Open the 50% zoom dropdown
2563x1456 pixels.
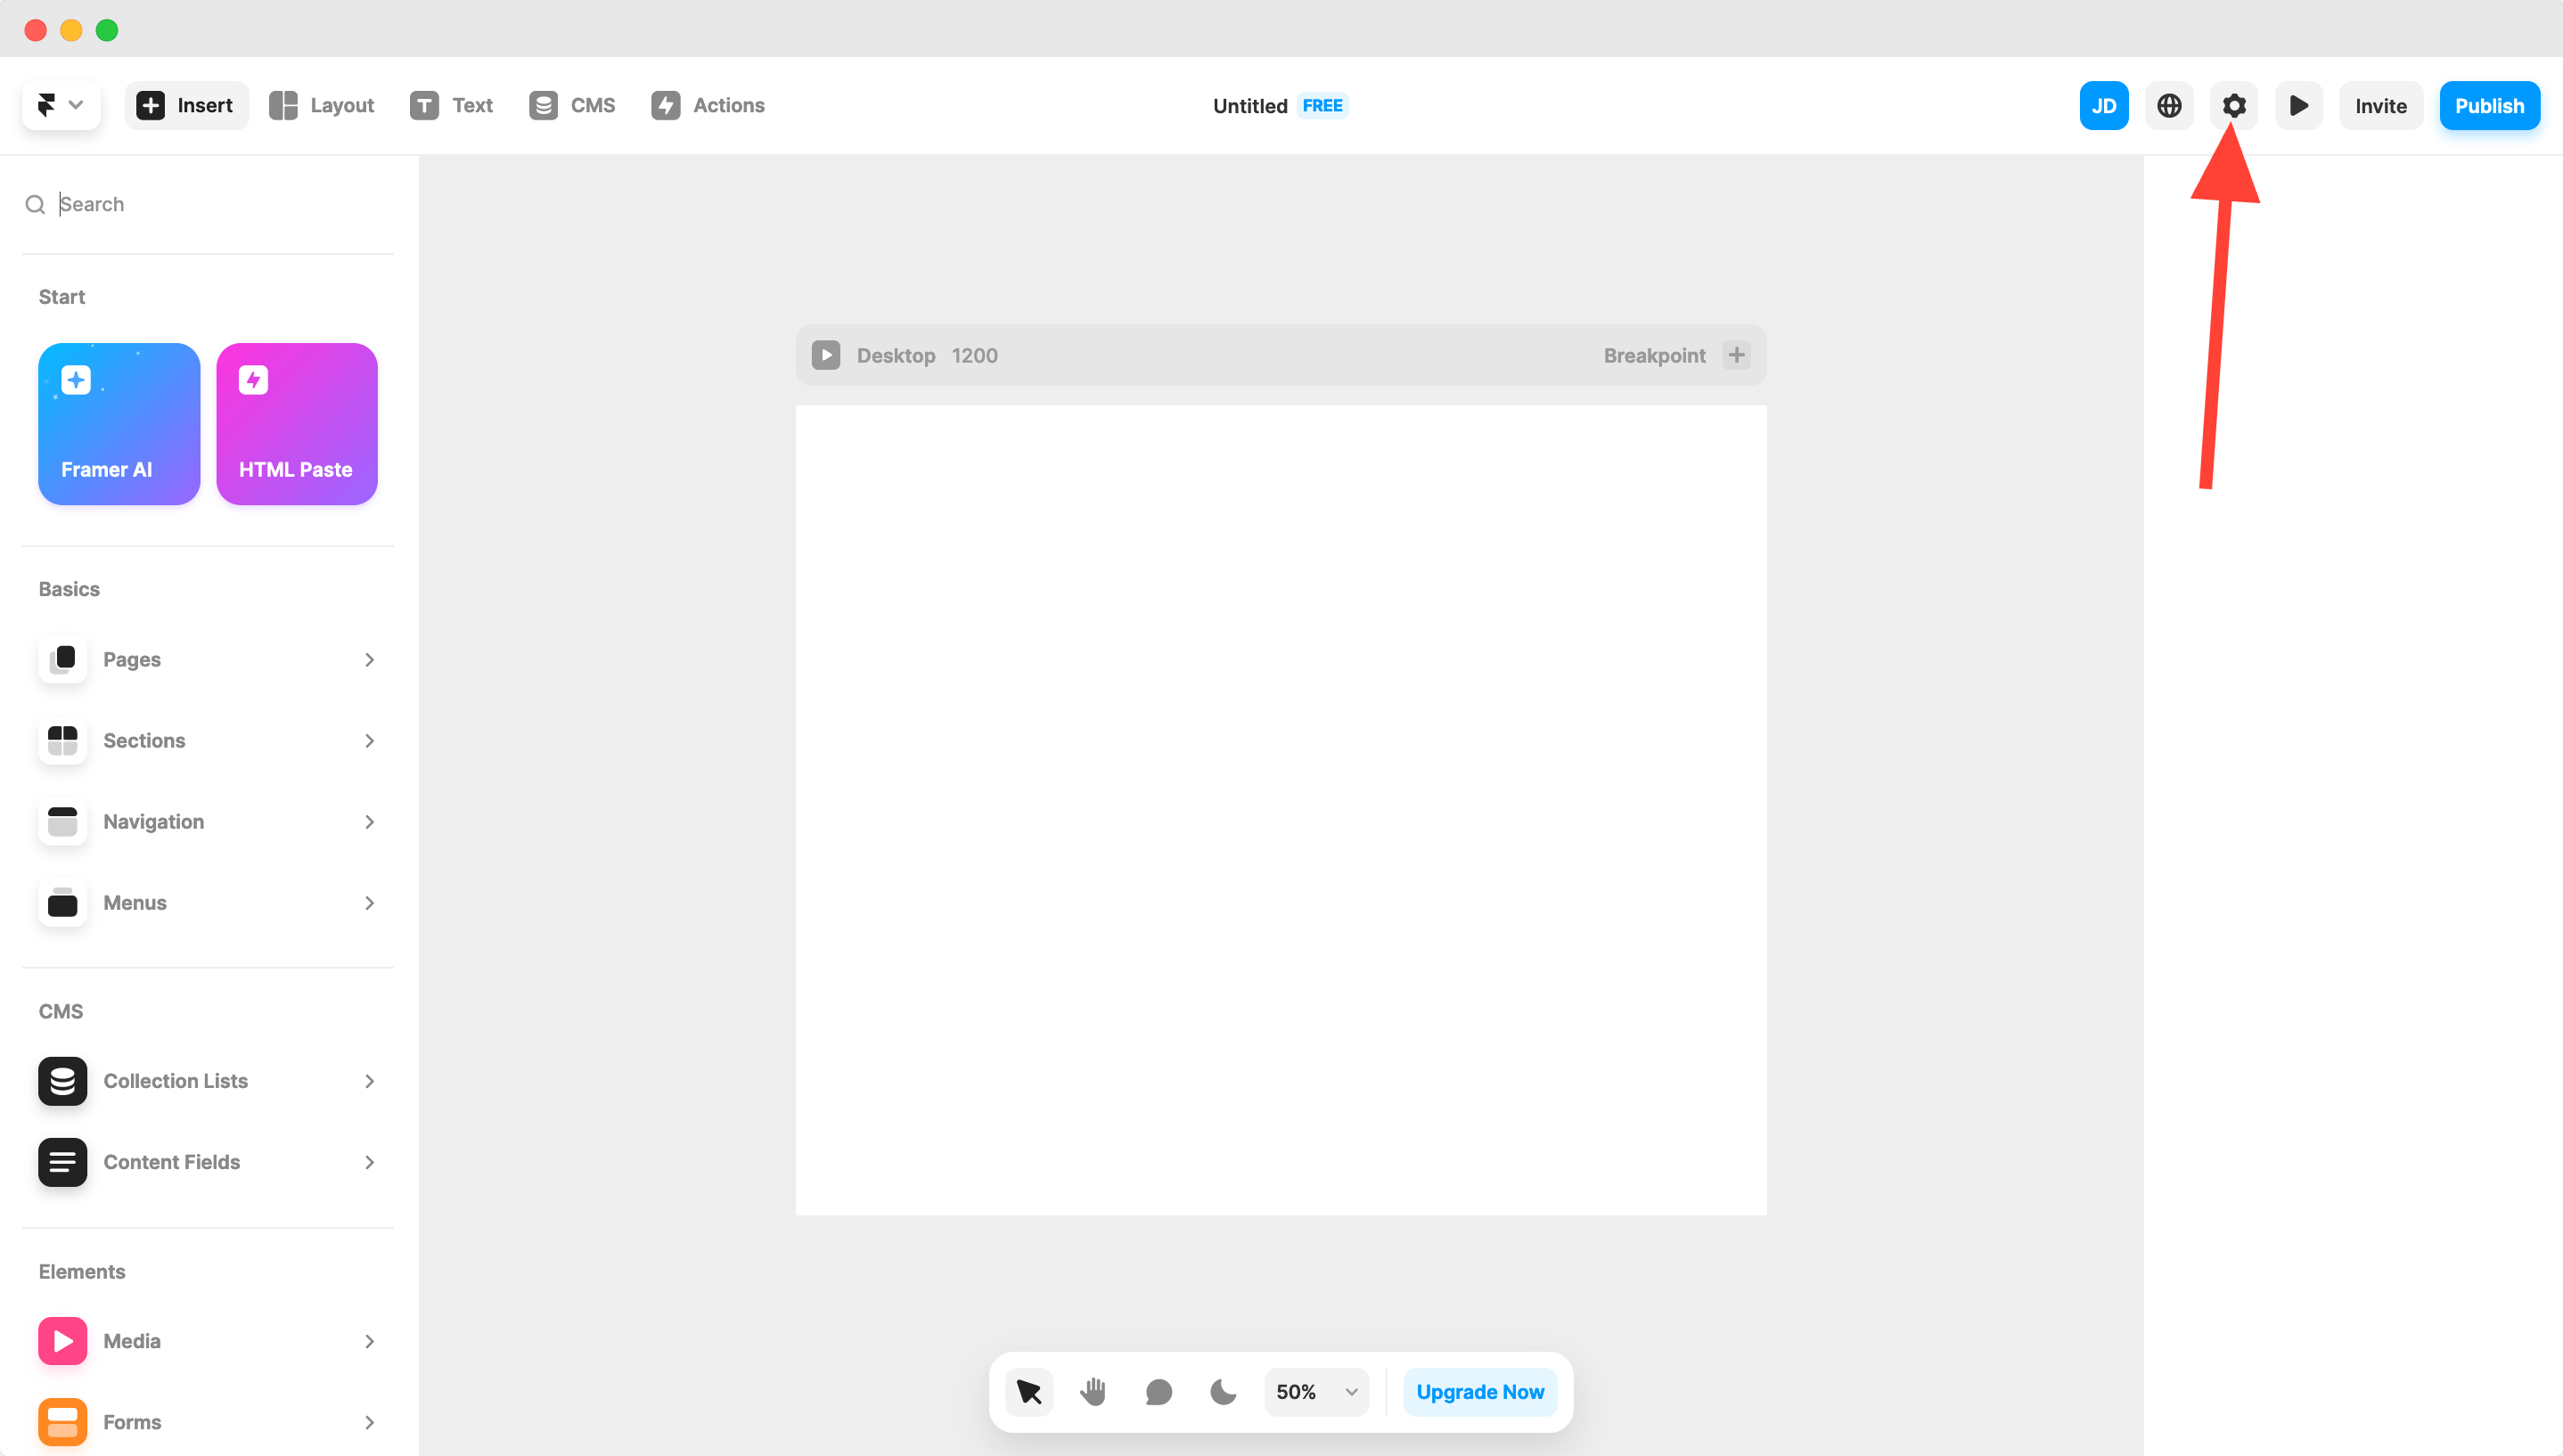click(x=1316, y=1391)
